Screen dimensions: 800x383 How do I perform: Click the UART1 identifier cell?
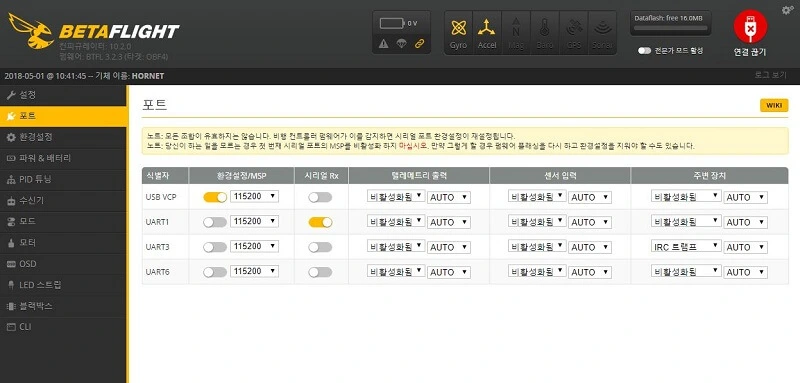pyautogui.click(x=165, y=222)
